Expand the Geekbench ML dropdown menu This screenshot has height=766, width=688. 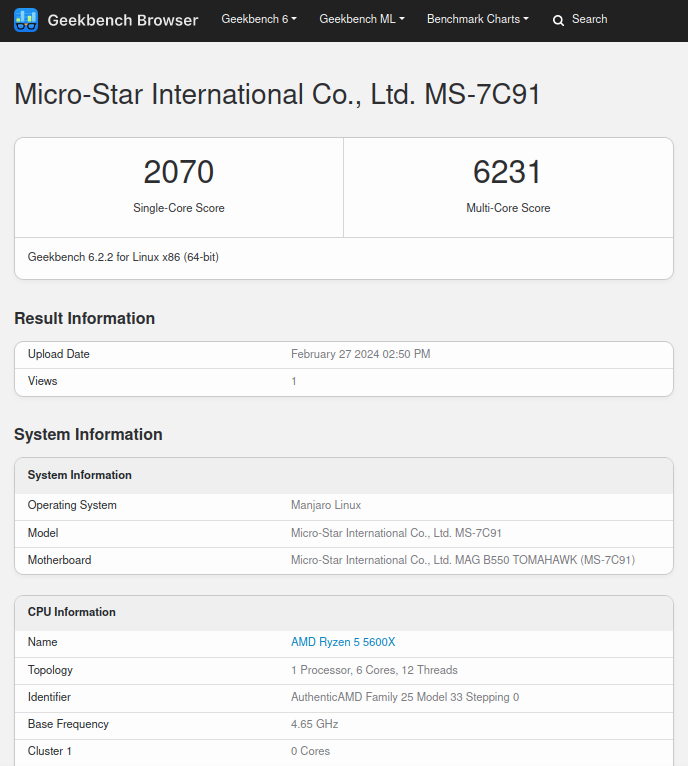tap(362, 19)
